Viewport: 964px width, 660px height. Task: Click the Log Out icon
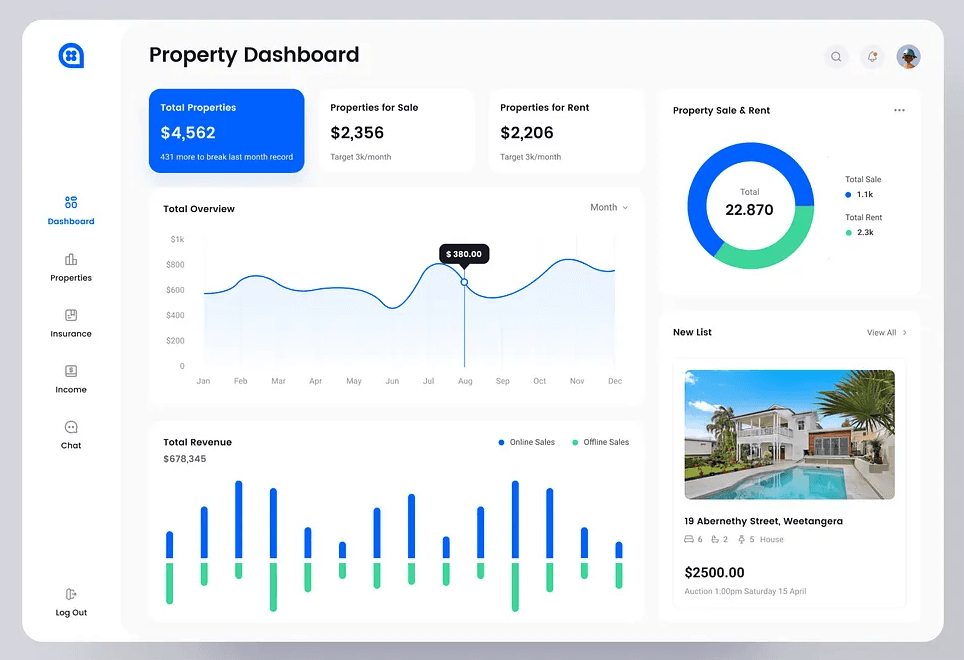71,594
